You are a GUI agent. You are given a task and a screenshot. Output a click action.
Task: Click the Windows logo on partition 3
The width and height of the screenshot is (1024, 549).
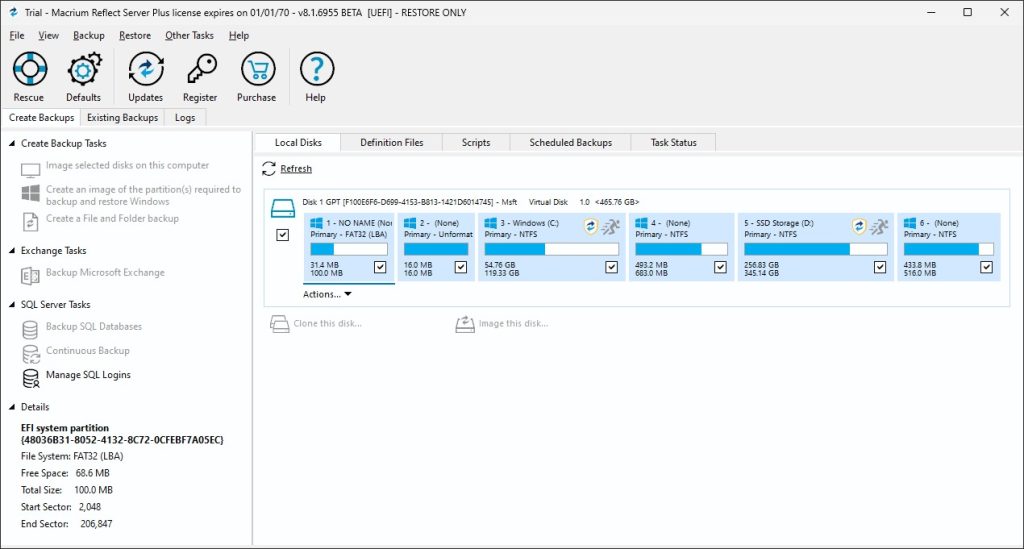490,223
